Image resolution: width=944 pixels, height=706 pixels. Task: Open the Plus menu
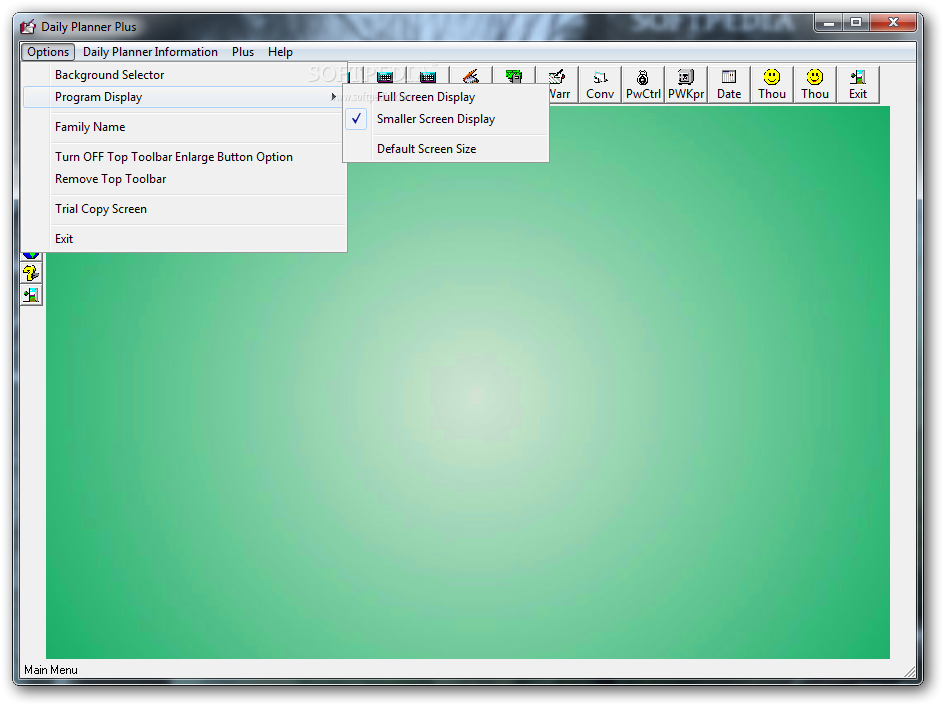point(243,52)
